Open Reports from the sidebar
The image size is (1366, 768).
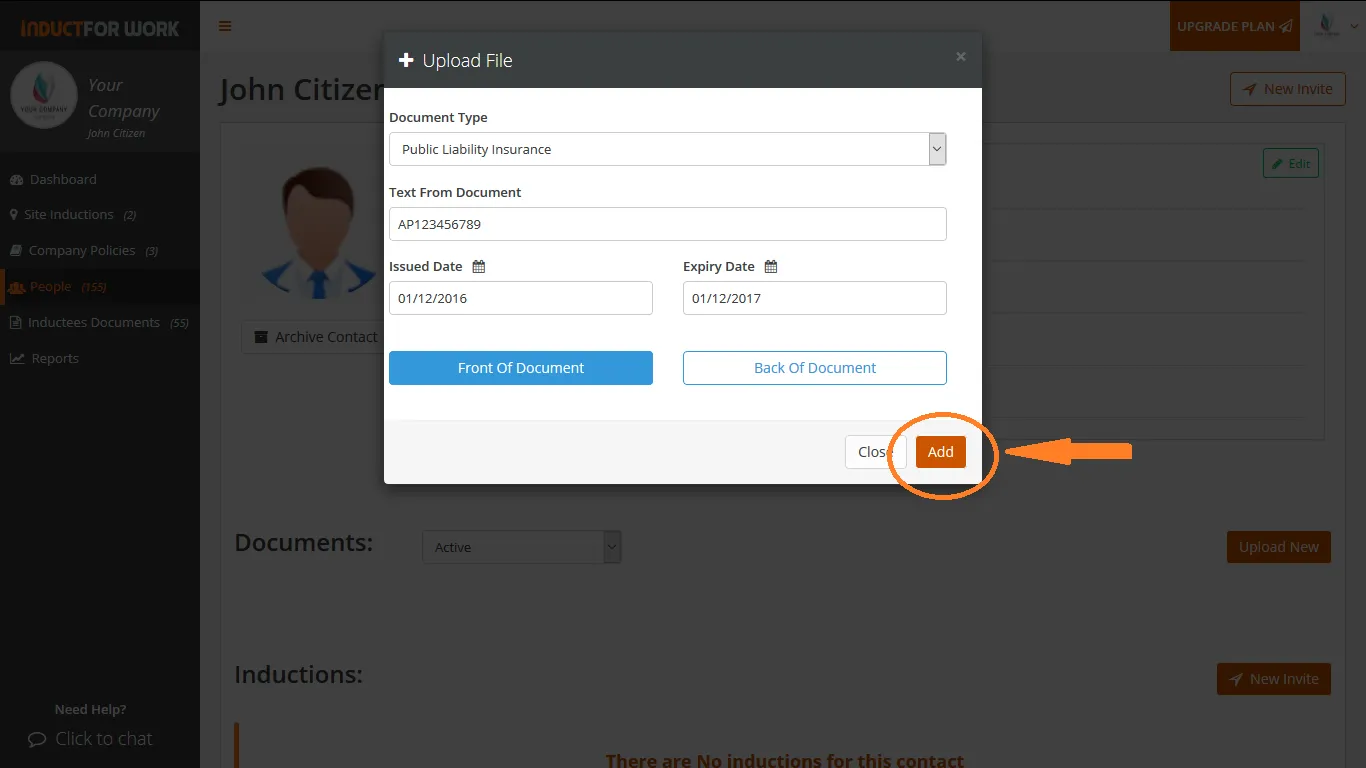pyautogui.click(x=54, y=359)
